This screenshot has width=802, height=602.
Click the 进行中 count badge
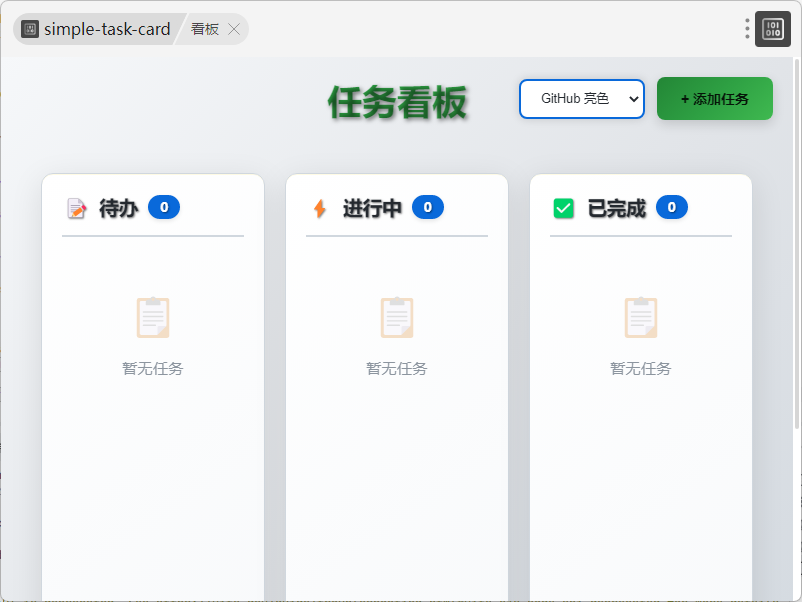[428, 207]
